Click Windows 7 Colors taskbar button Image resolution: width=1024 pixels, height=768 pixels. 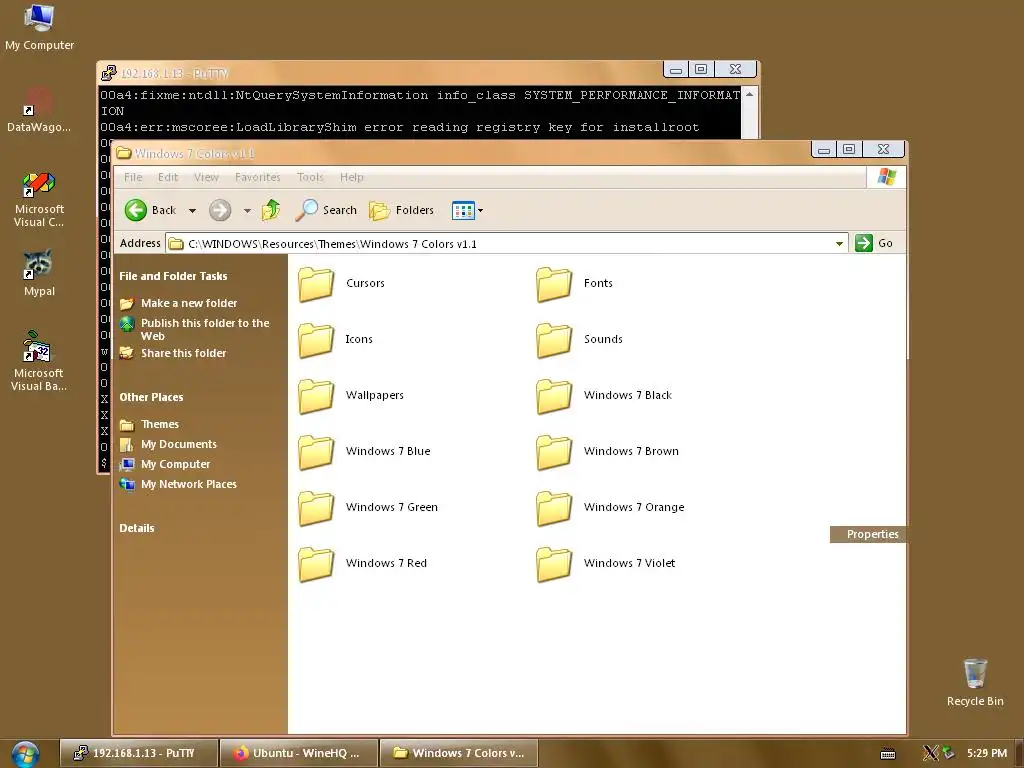tap(459, 753)
